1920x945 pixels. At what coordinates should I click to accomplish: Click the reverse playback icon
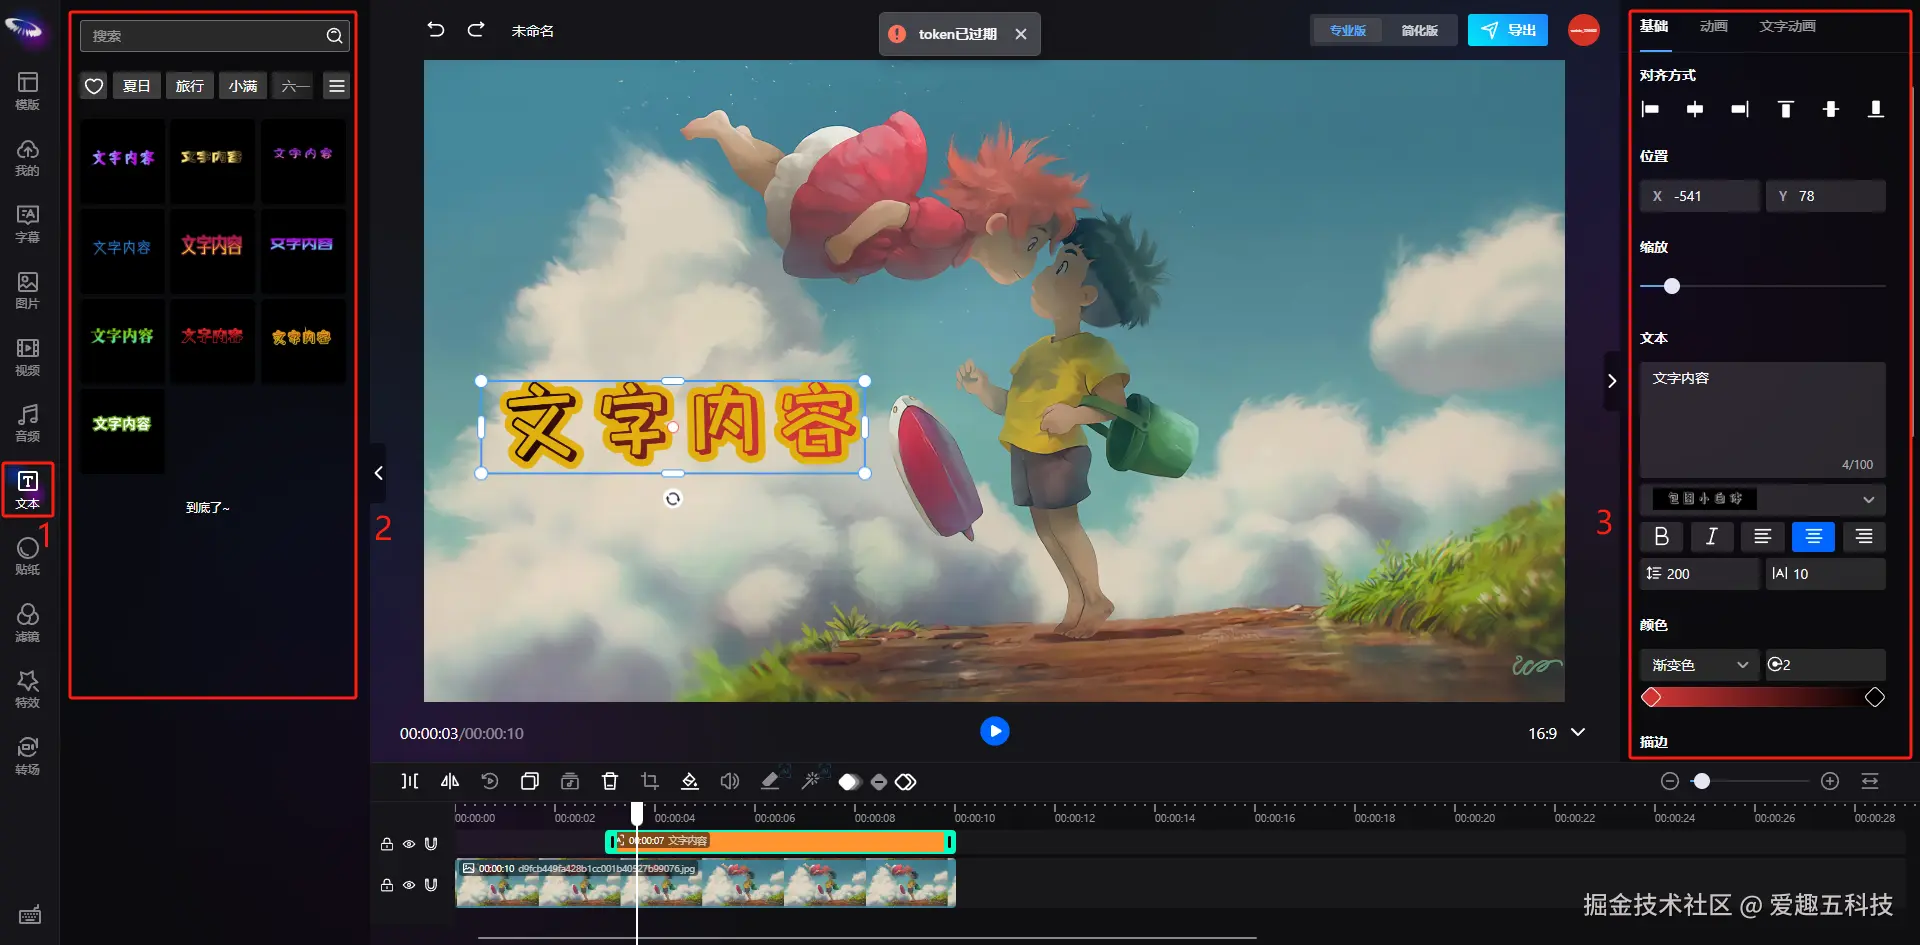[x=490, y=781]
